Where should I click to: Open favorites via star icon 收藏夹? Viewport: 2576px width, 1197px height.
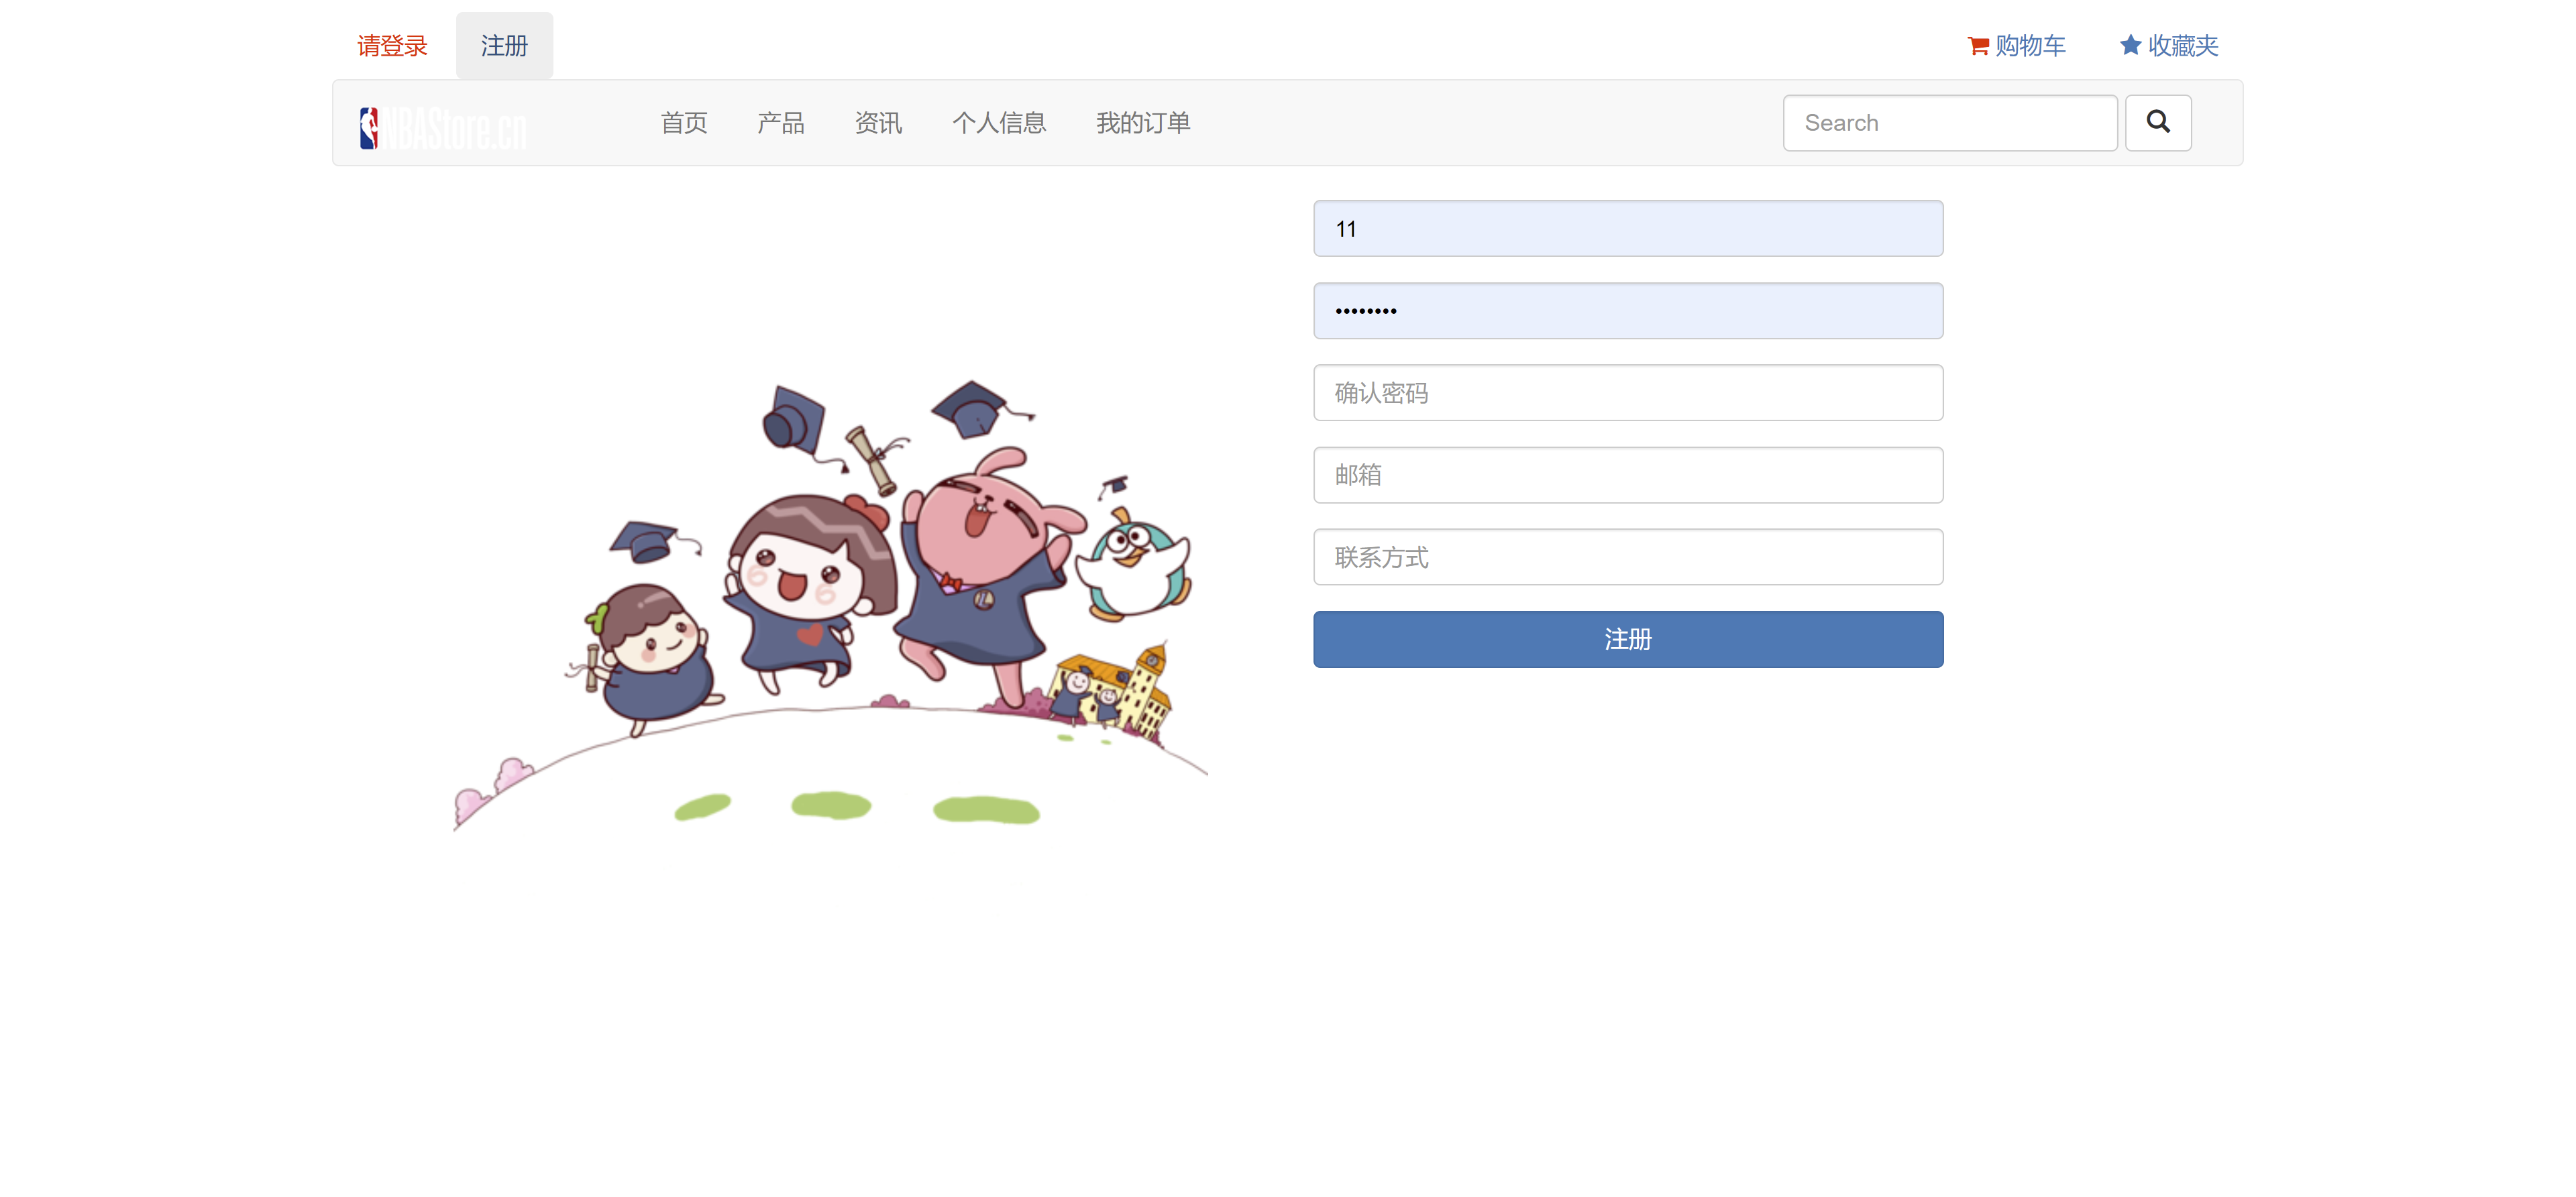[2130, 45]
